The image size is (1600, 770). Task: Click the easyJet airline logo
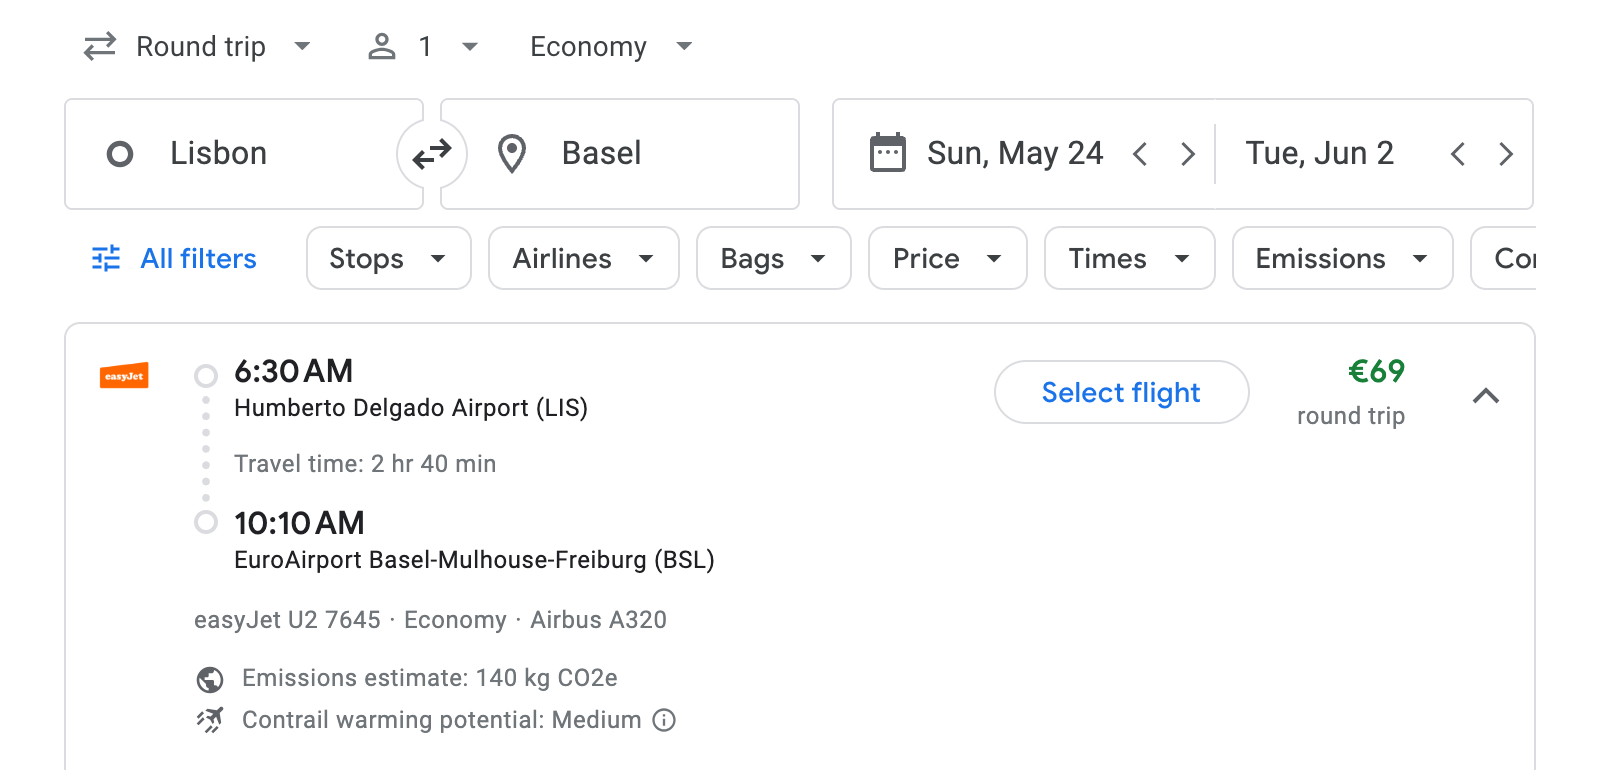pyautogui.click(x=123, y=376)
